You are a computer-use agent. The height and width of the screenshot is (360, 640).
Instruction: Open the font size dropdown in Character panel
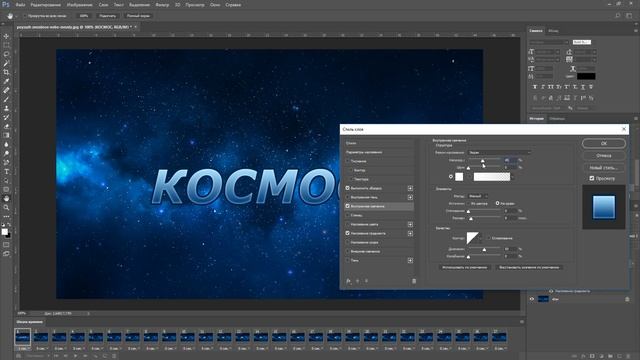coord(557,52)
